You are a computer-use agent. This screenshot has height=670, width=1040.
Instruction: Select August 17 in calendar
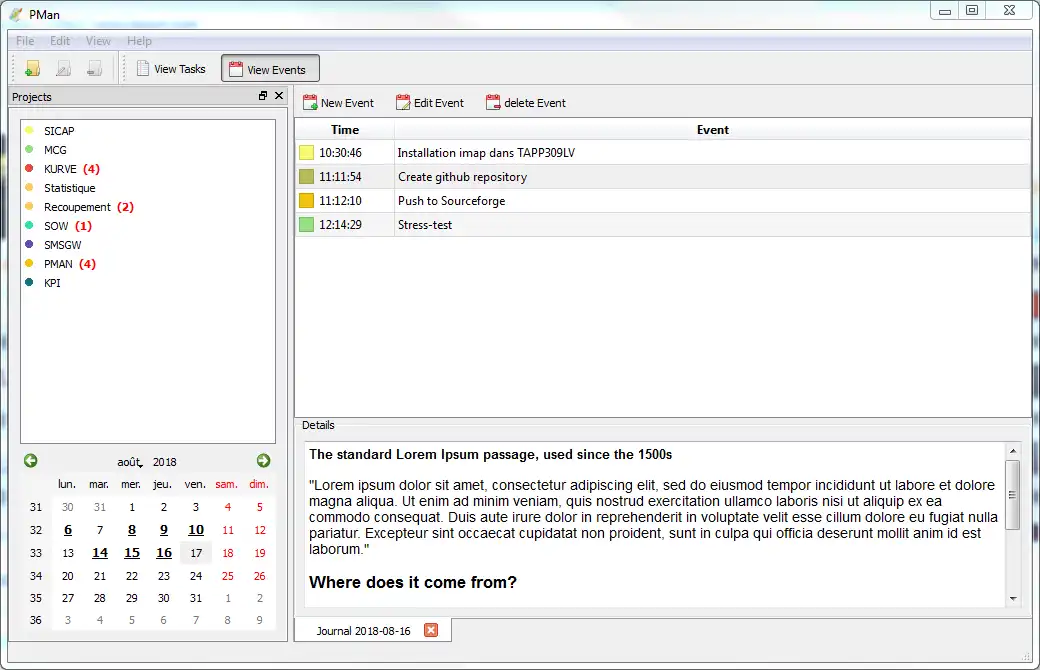point(196,553)
